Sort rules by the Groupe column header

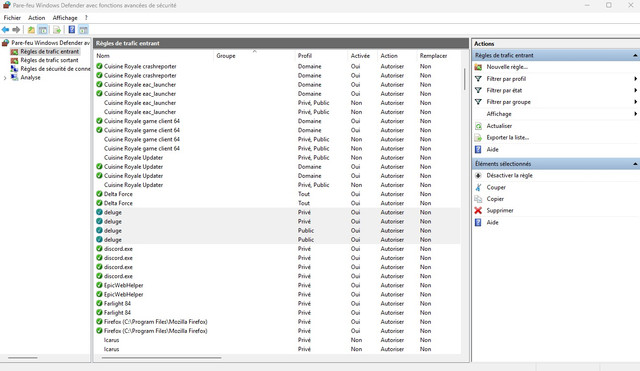click(254, 56)
